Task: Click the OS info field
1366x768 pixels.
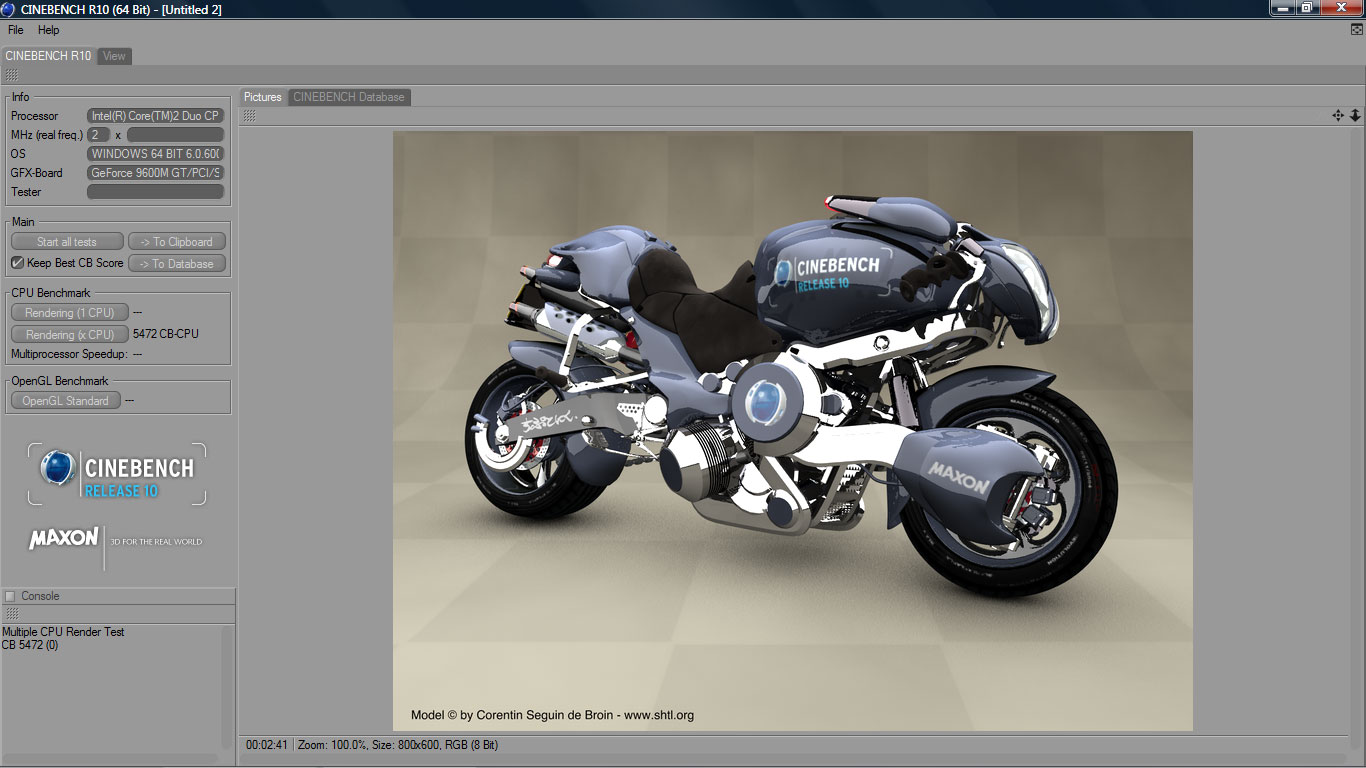Action: (x=155, y=154)
